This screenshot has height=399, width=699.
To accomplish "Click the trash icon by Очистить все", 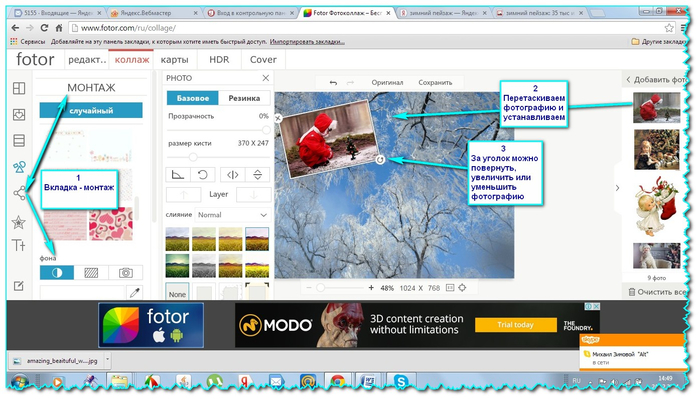I will click(x=631, y=292).
